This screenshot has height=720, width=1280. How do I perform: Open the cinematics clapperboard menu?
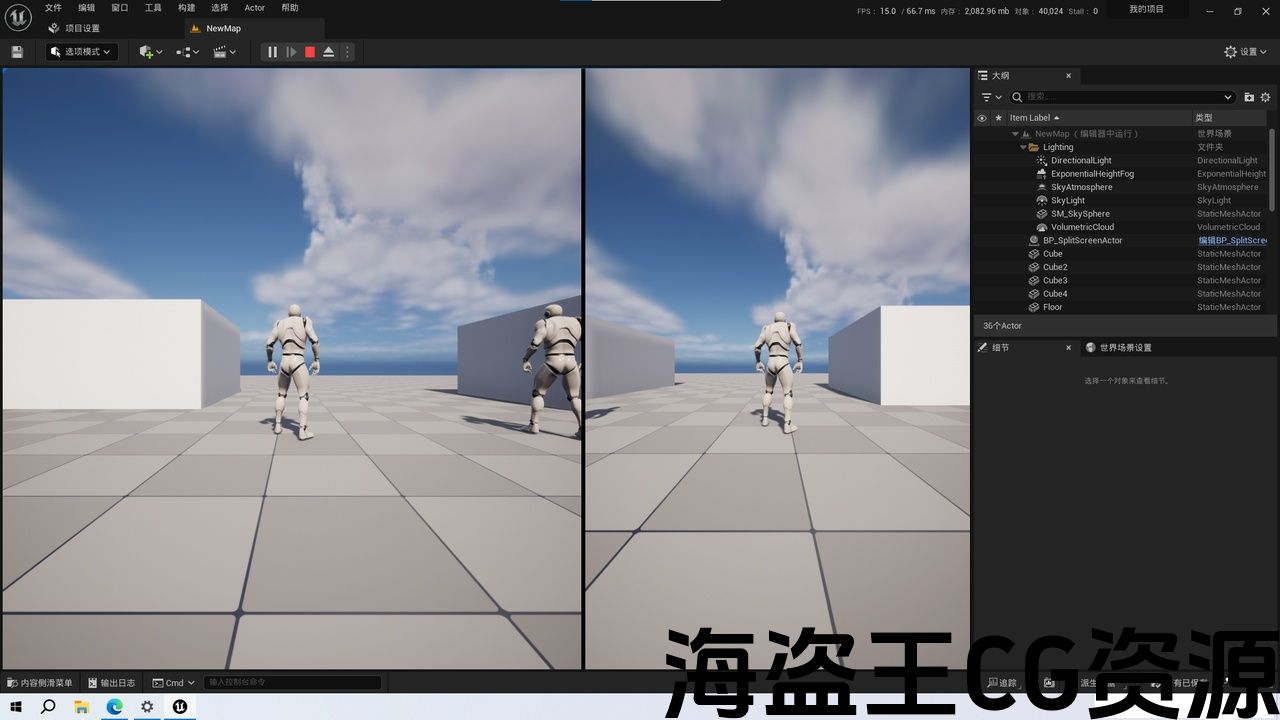coord(224,52)
